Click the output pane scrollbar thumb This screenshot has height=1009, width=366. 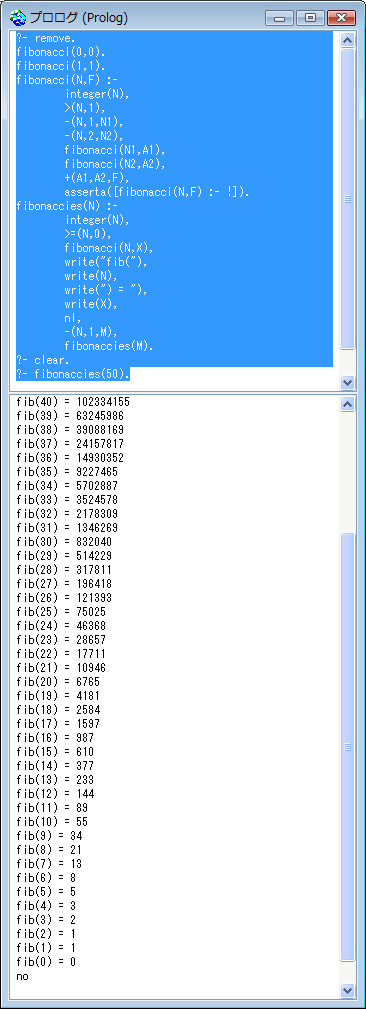click(x=347, y=746)
